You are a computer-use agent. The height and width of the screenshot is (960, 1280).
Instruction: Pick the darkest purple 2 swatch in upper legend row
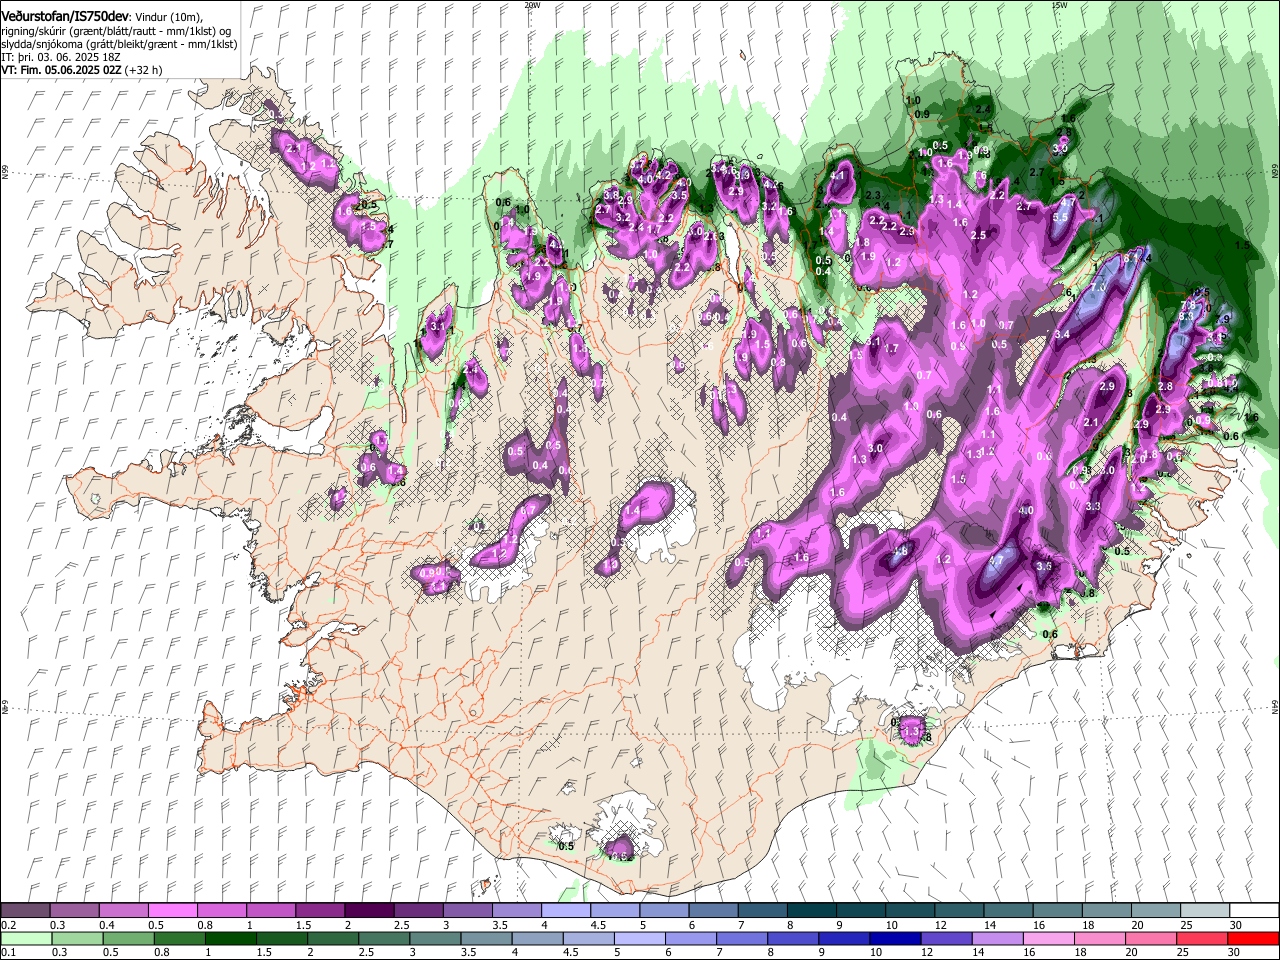click(369, 911)
